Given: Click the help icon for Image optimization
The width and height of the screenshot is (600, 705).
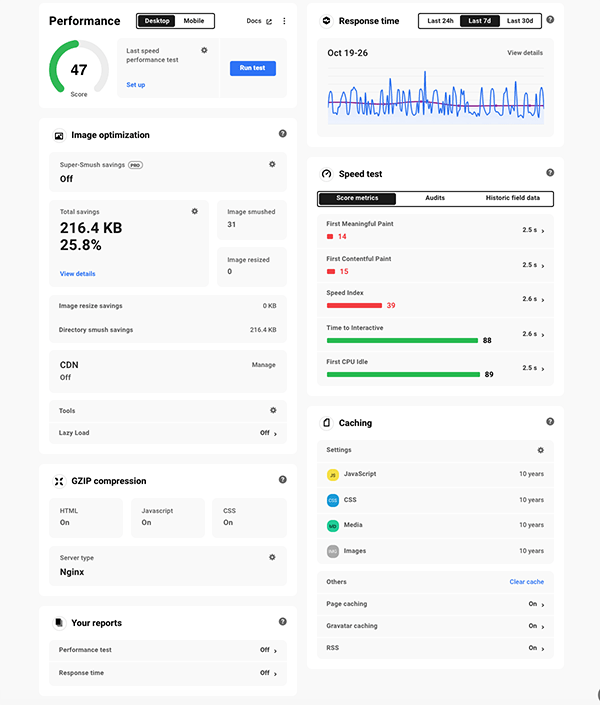Looking at the screenshot, I should point(283,134).
